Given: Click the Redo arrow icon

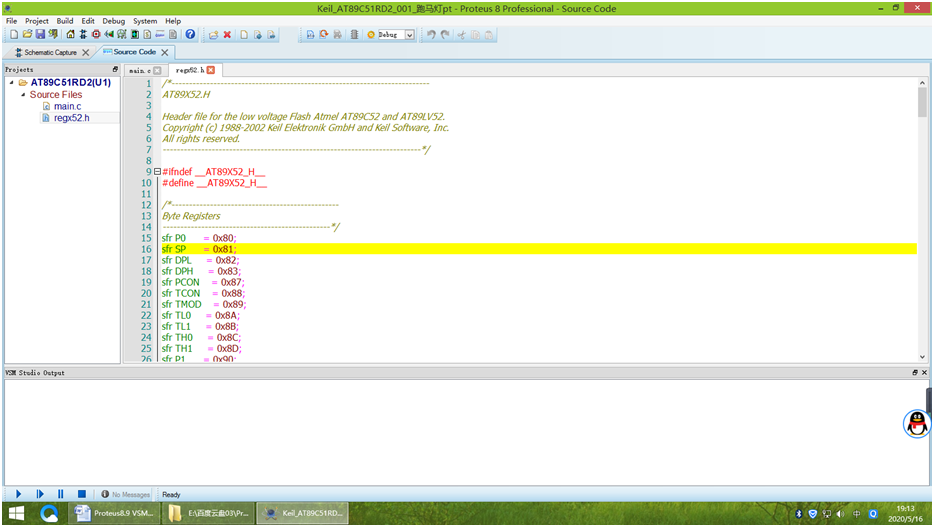Looking at the screenshot, I should tap(445, 35).
